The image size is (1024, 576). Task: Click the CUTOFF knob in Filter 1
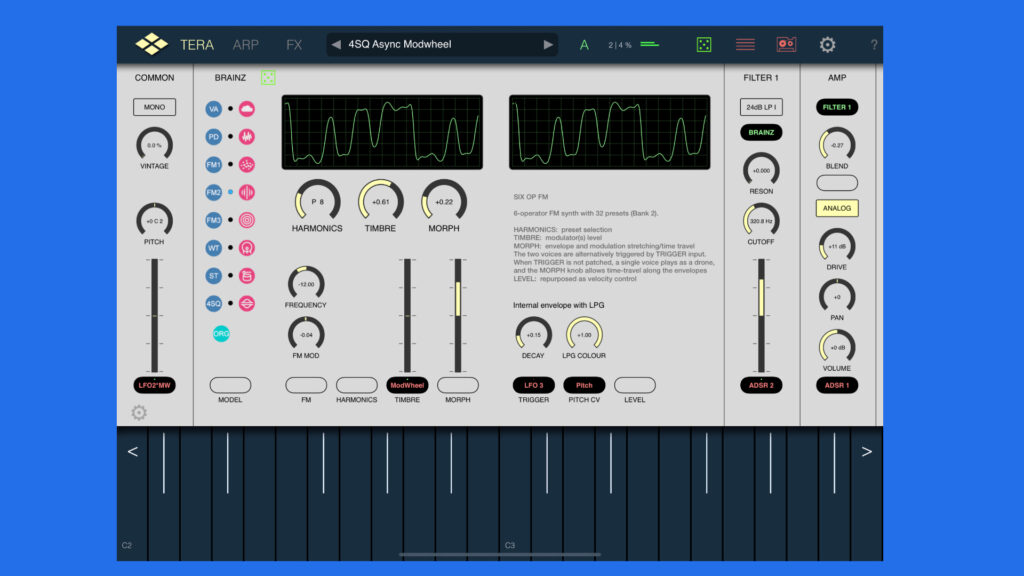tap(760, 222)
